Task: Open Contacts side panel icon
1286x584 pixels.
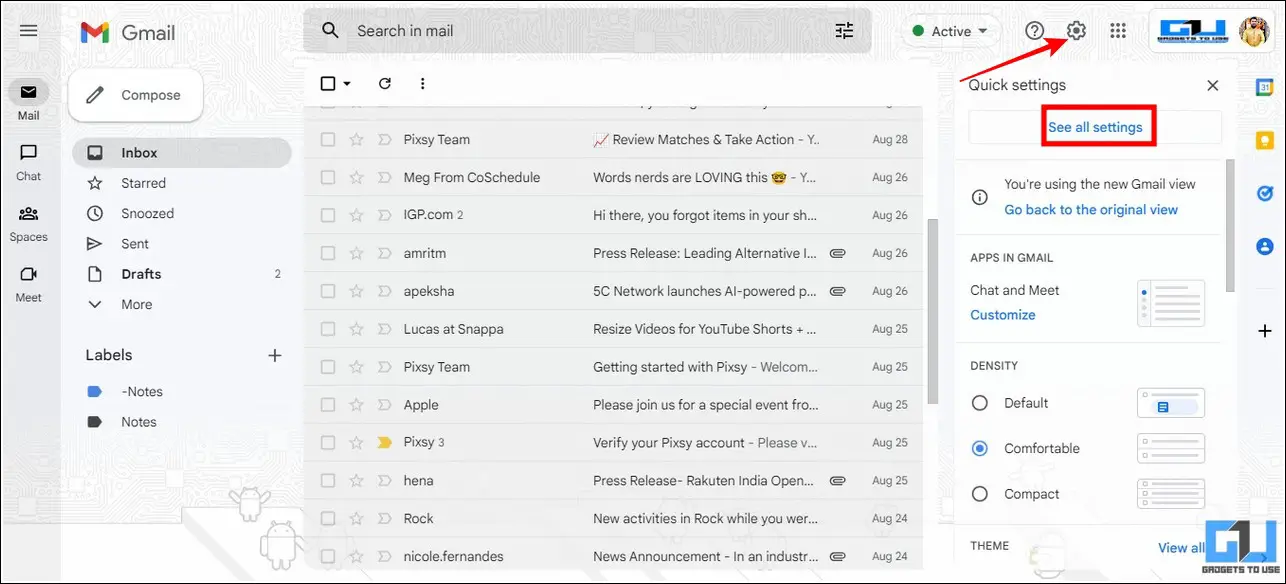Action: tap(1264, 246)
